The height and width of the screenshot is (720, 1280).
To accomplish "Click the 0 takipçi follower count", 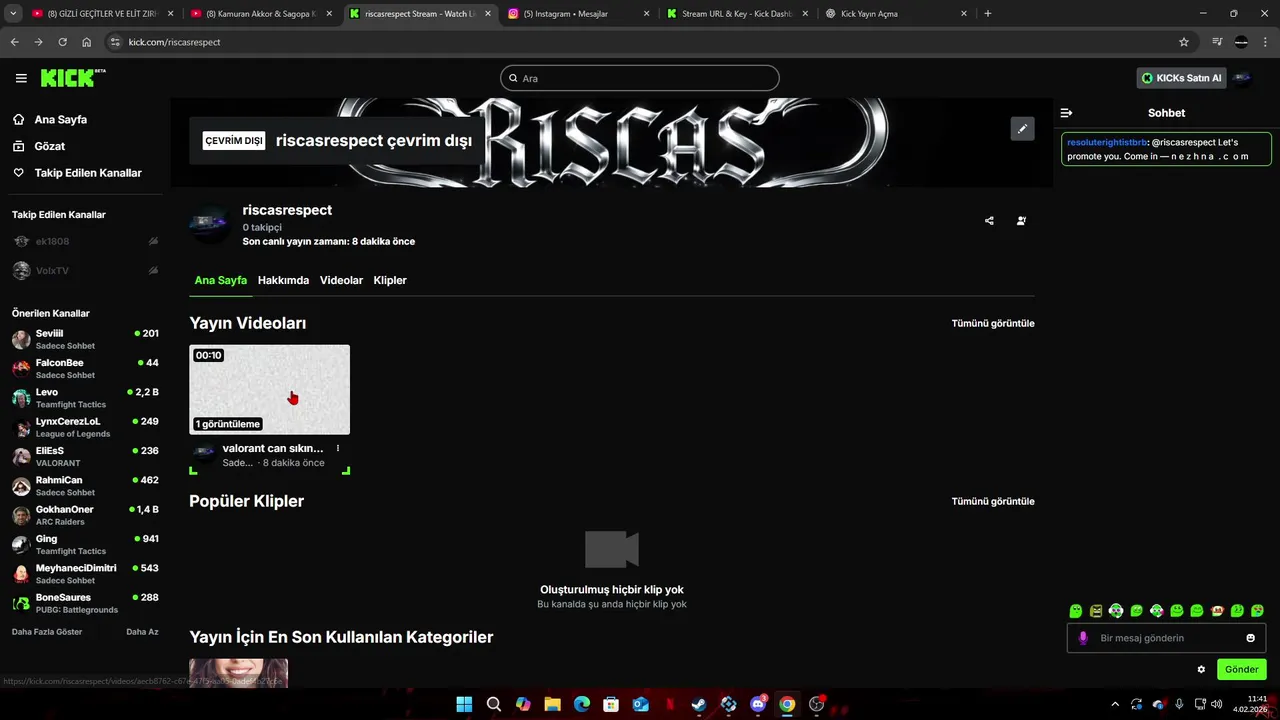I will point(262,227).
